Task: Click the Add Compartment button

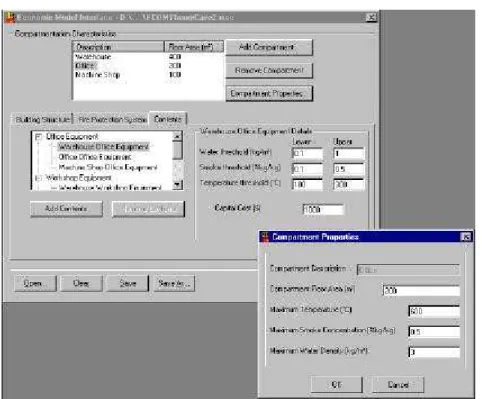Action: tap(269, 48)
